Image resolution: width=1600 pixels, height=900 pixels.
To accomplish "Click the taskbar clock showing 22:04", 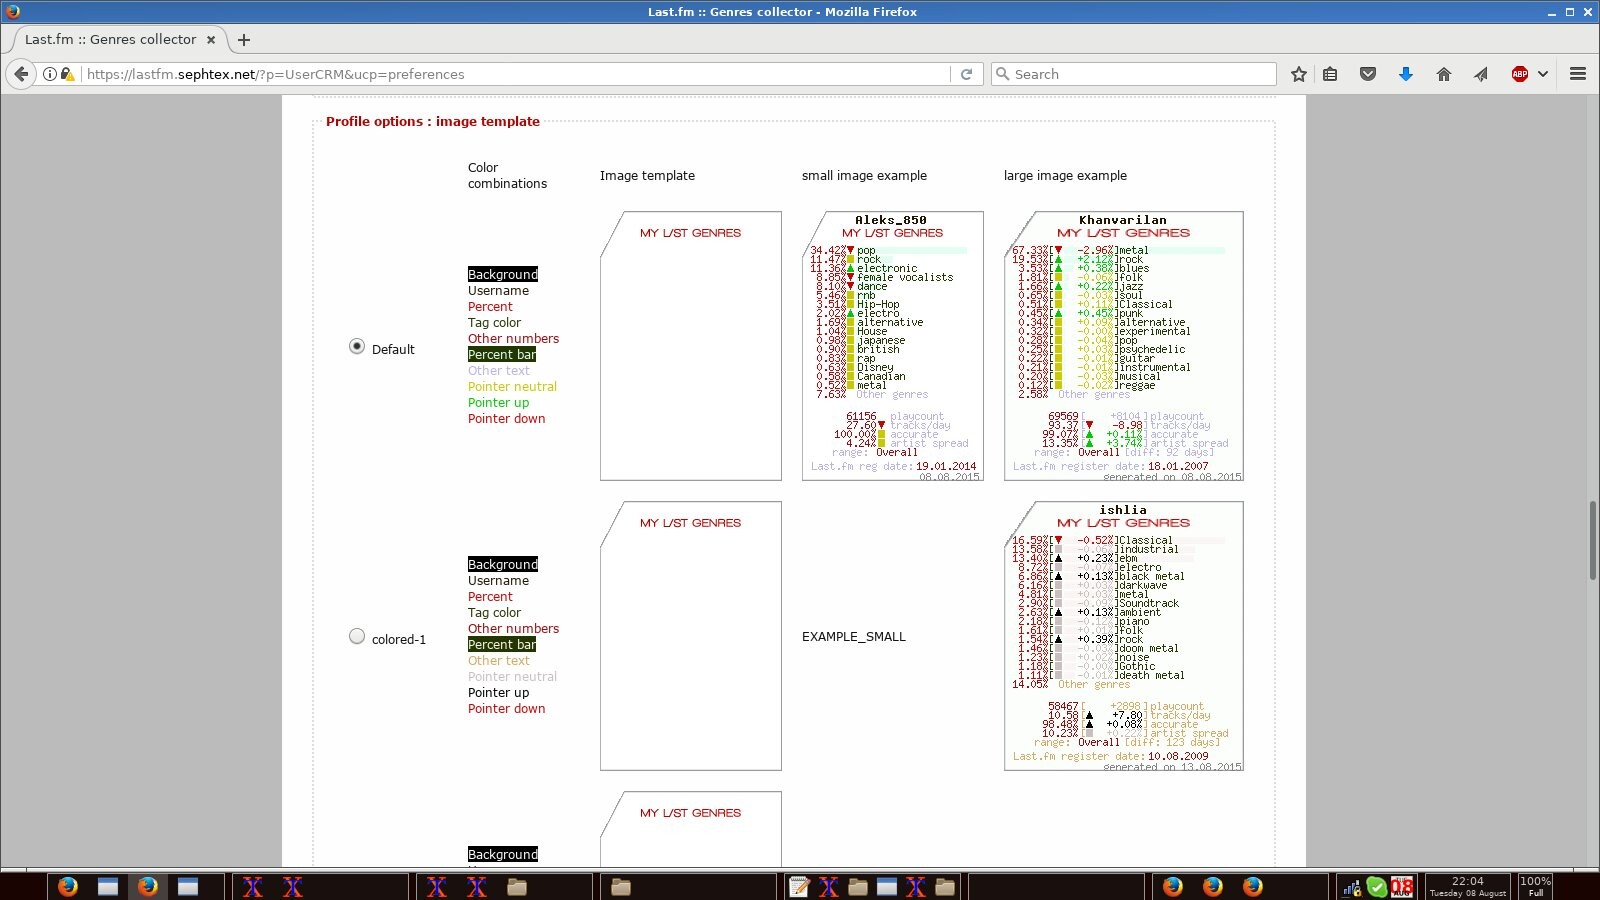I will pos(1467,886).
